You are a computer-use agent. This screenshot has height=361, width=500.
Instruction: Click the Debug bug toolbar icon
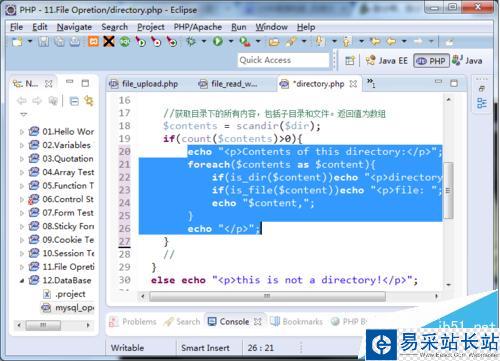[x=191, y=42]
